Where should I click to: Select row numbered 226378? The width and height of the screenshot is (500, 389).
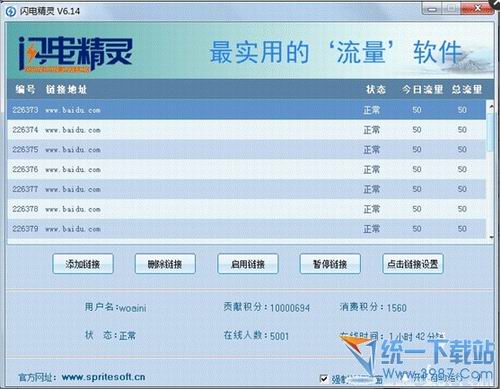click(x=246, y=209)
